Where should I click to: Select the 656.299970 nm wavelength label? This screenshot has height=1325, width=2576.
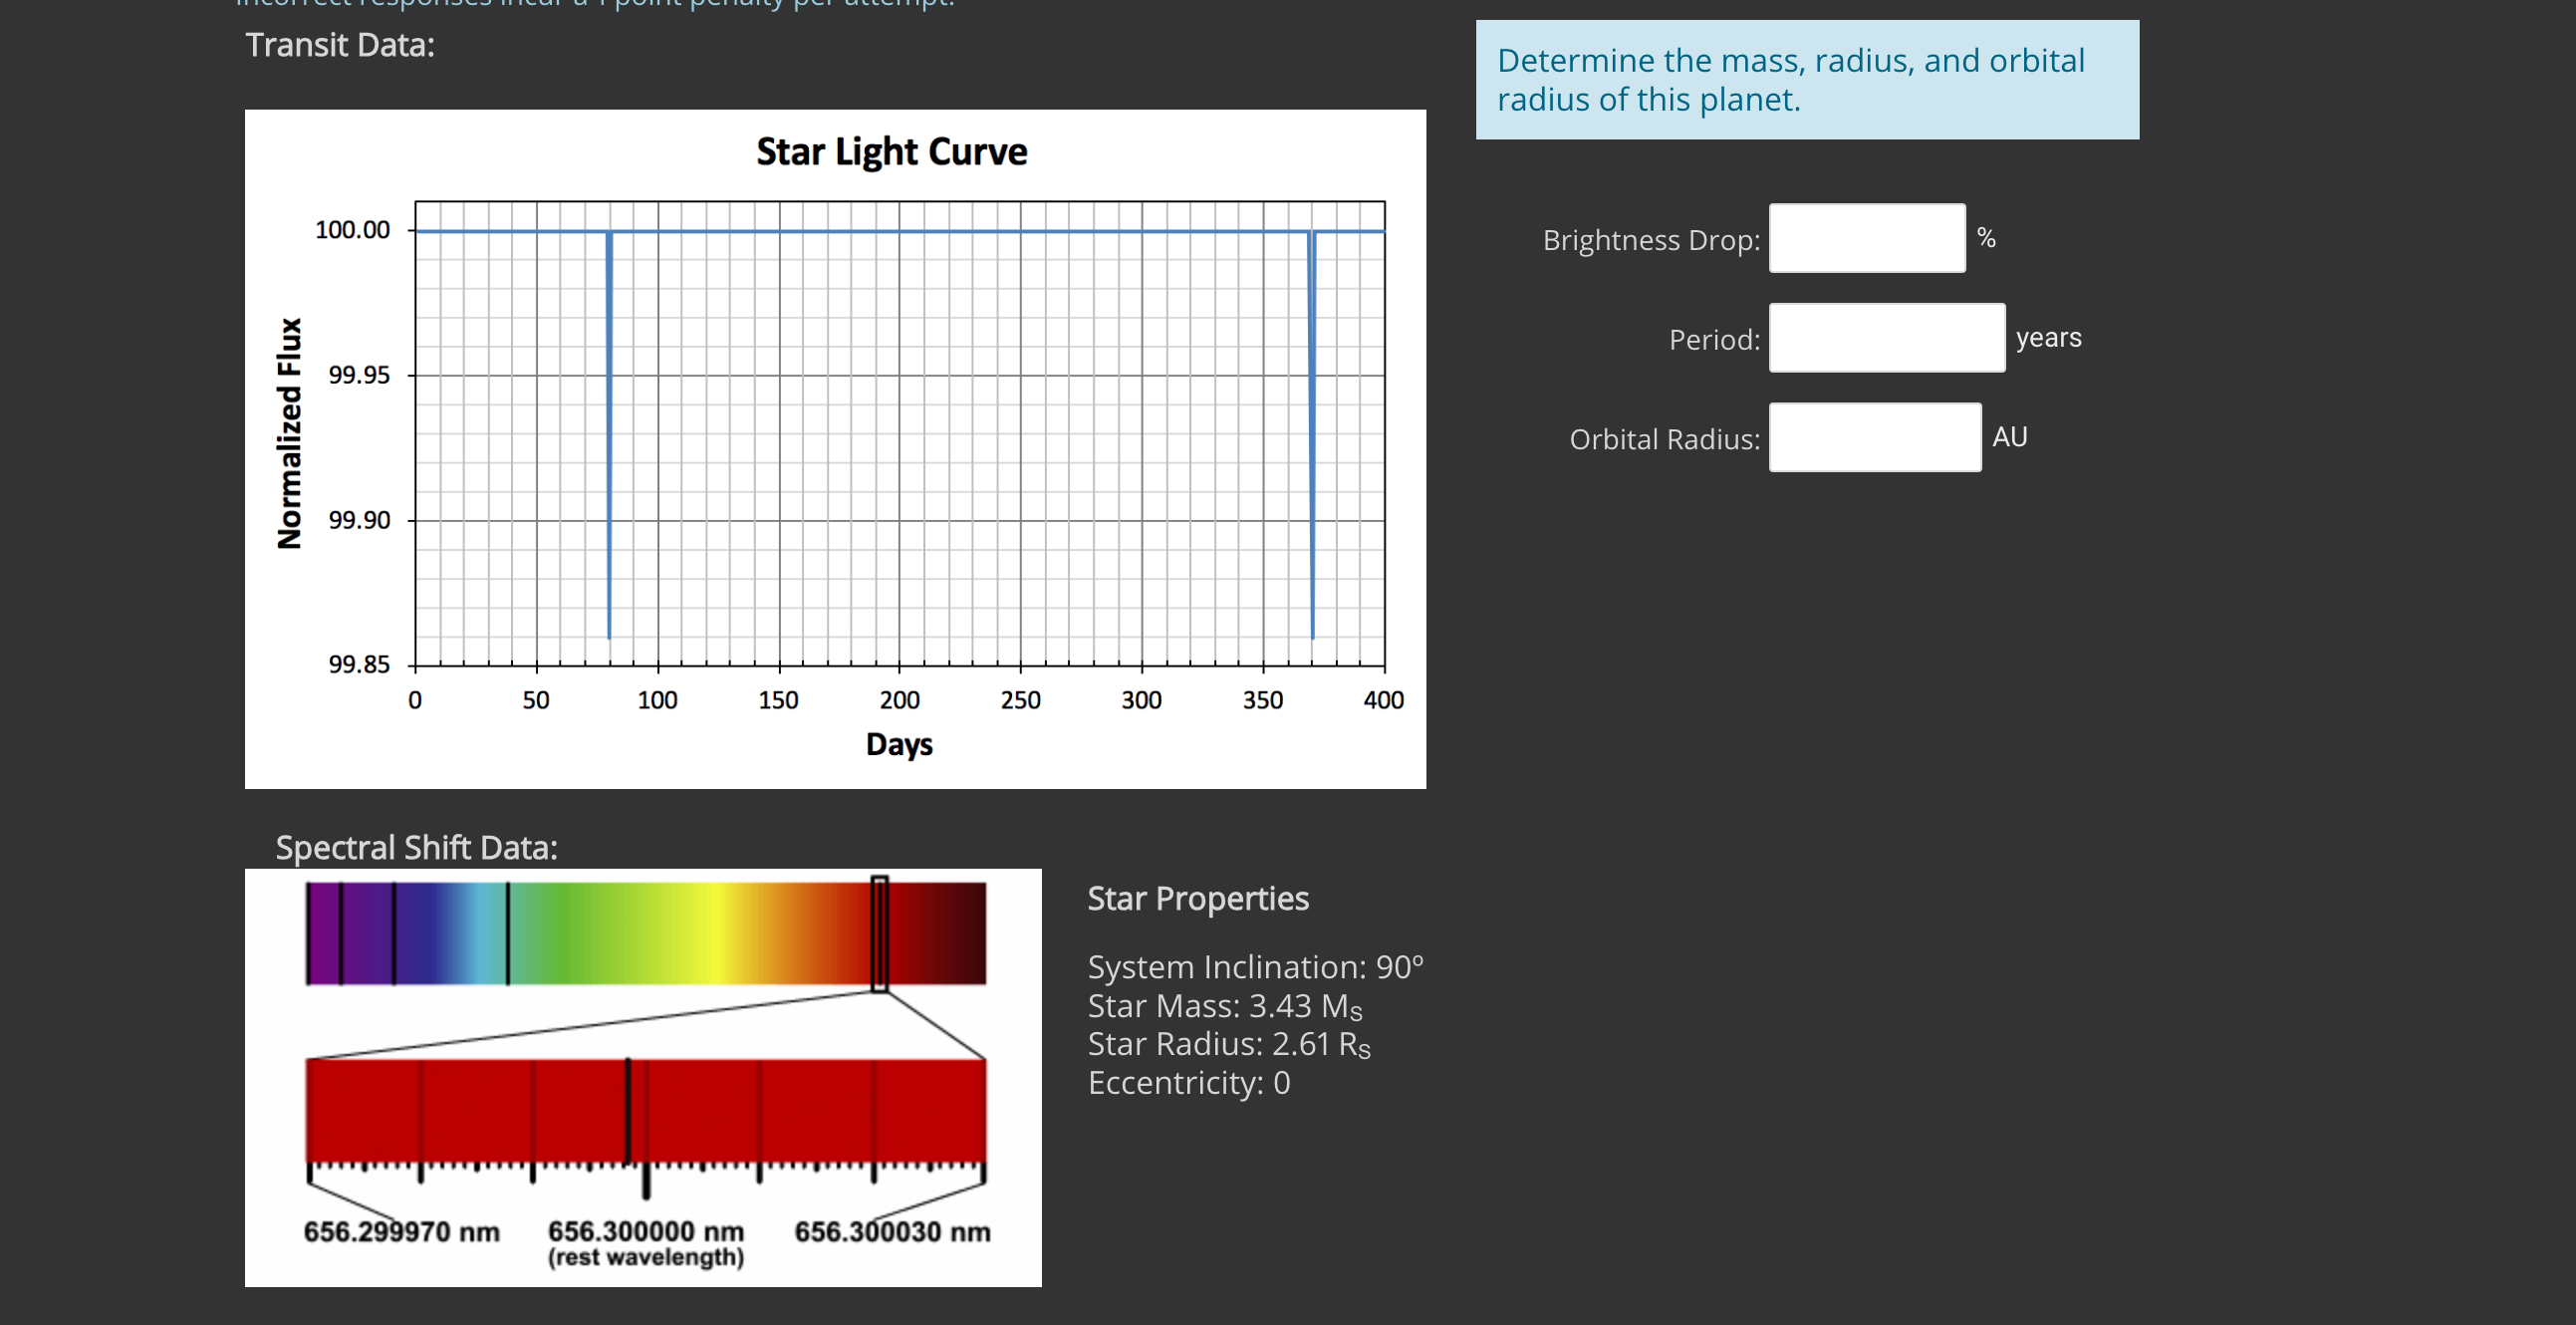pos(403,1231)
